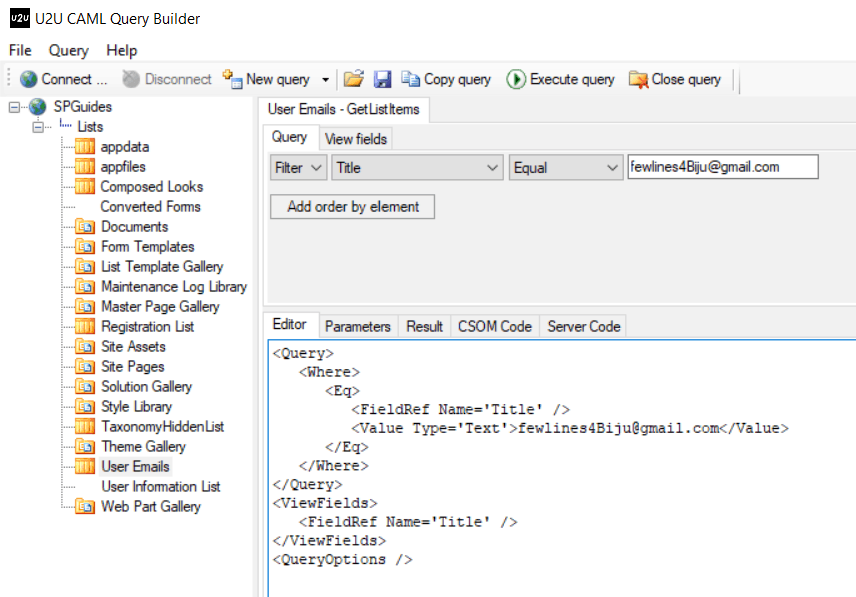Open the Filter type dropdown
The width and height of the screenshot is (856, 597).
[299, 168]
